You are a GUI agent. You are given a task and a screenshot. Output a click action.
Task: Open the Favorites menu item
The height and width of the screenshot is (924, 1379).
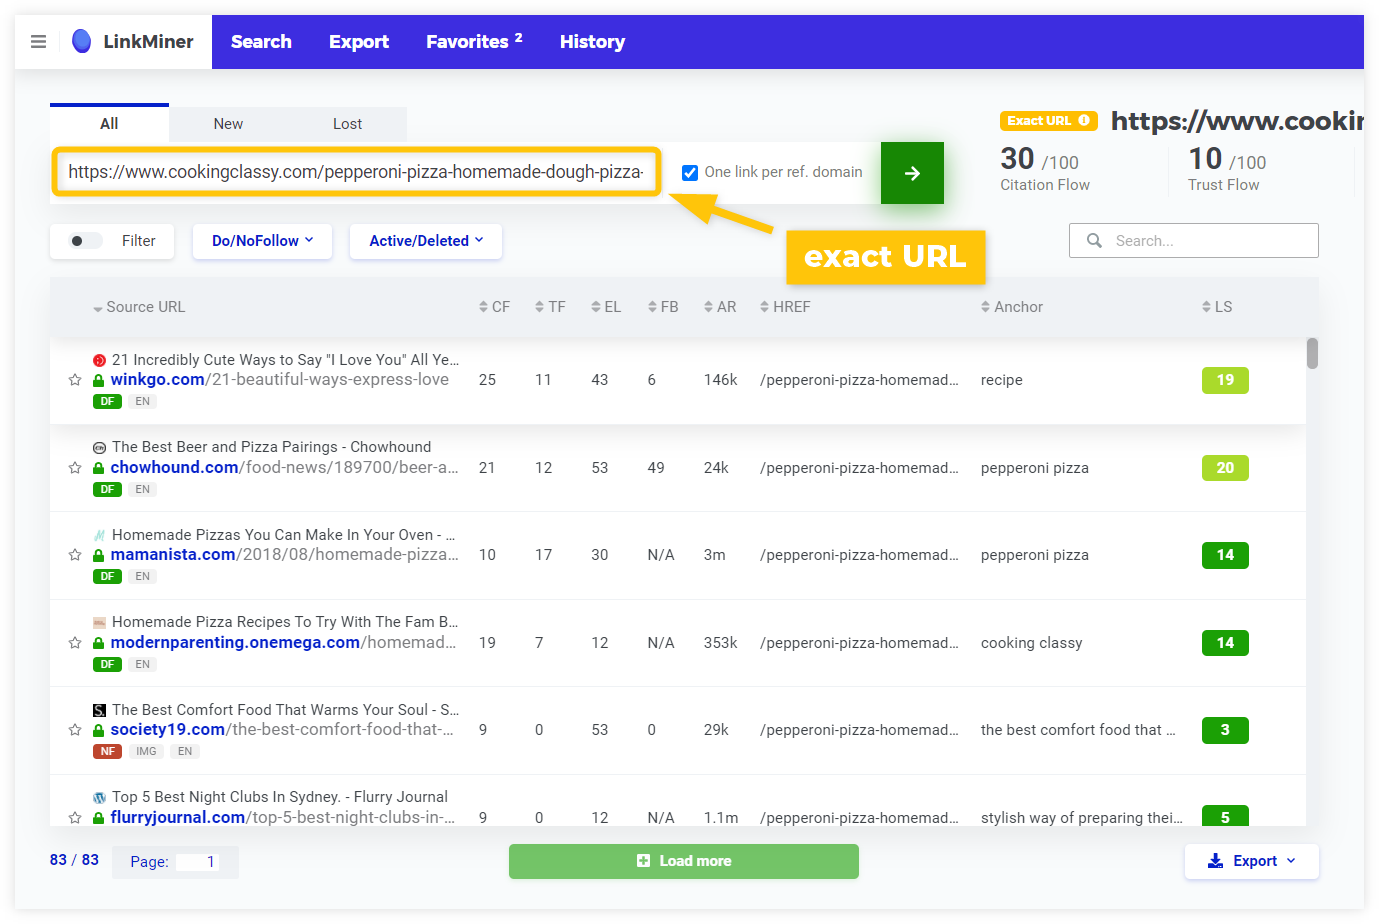coord(466,41)
